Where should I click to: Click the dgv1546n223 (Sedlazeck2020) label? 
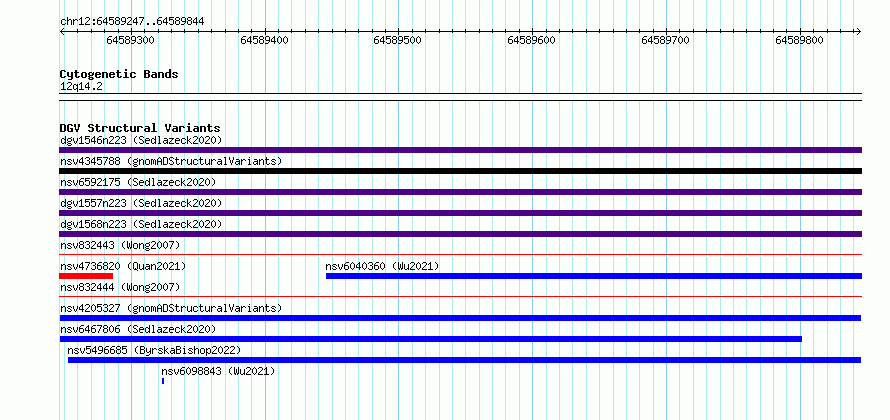point(141,140)
